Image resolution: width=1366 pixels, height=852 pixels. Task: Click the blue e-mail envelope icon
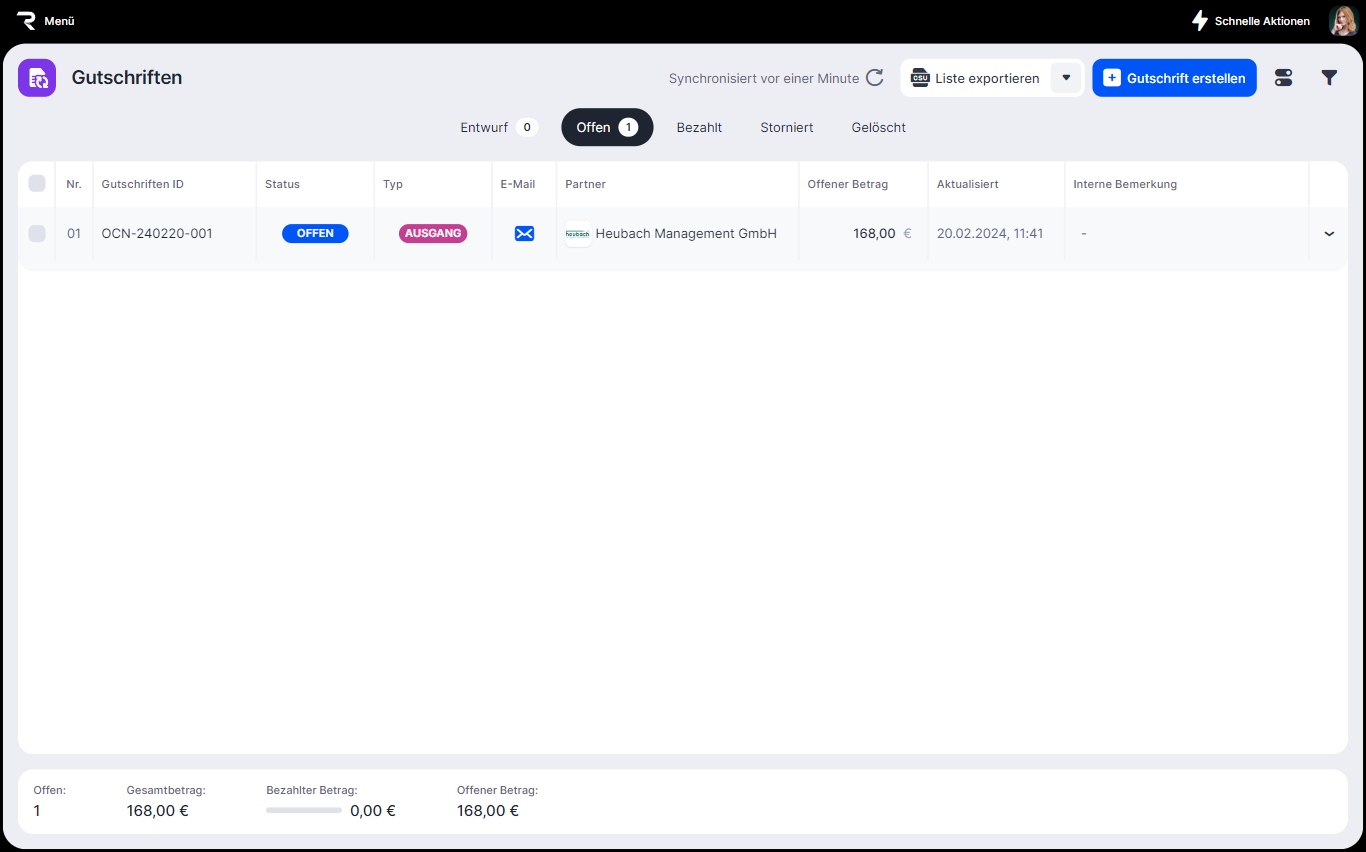524,233
